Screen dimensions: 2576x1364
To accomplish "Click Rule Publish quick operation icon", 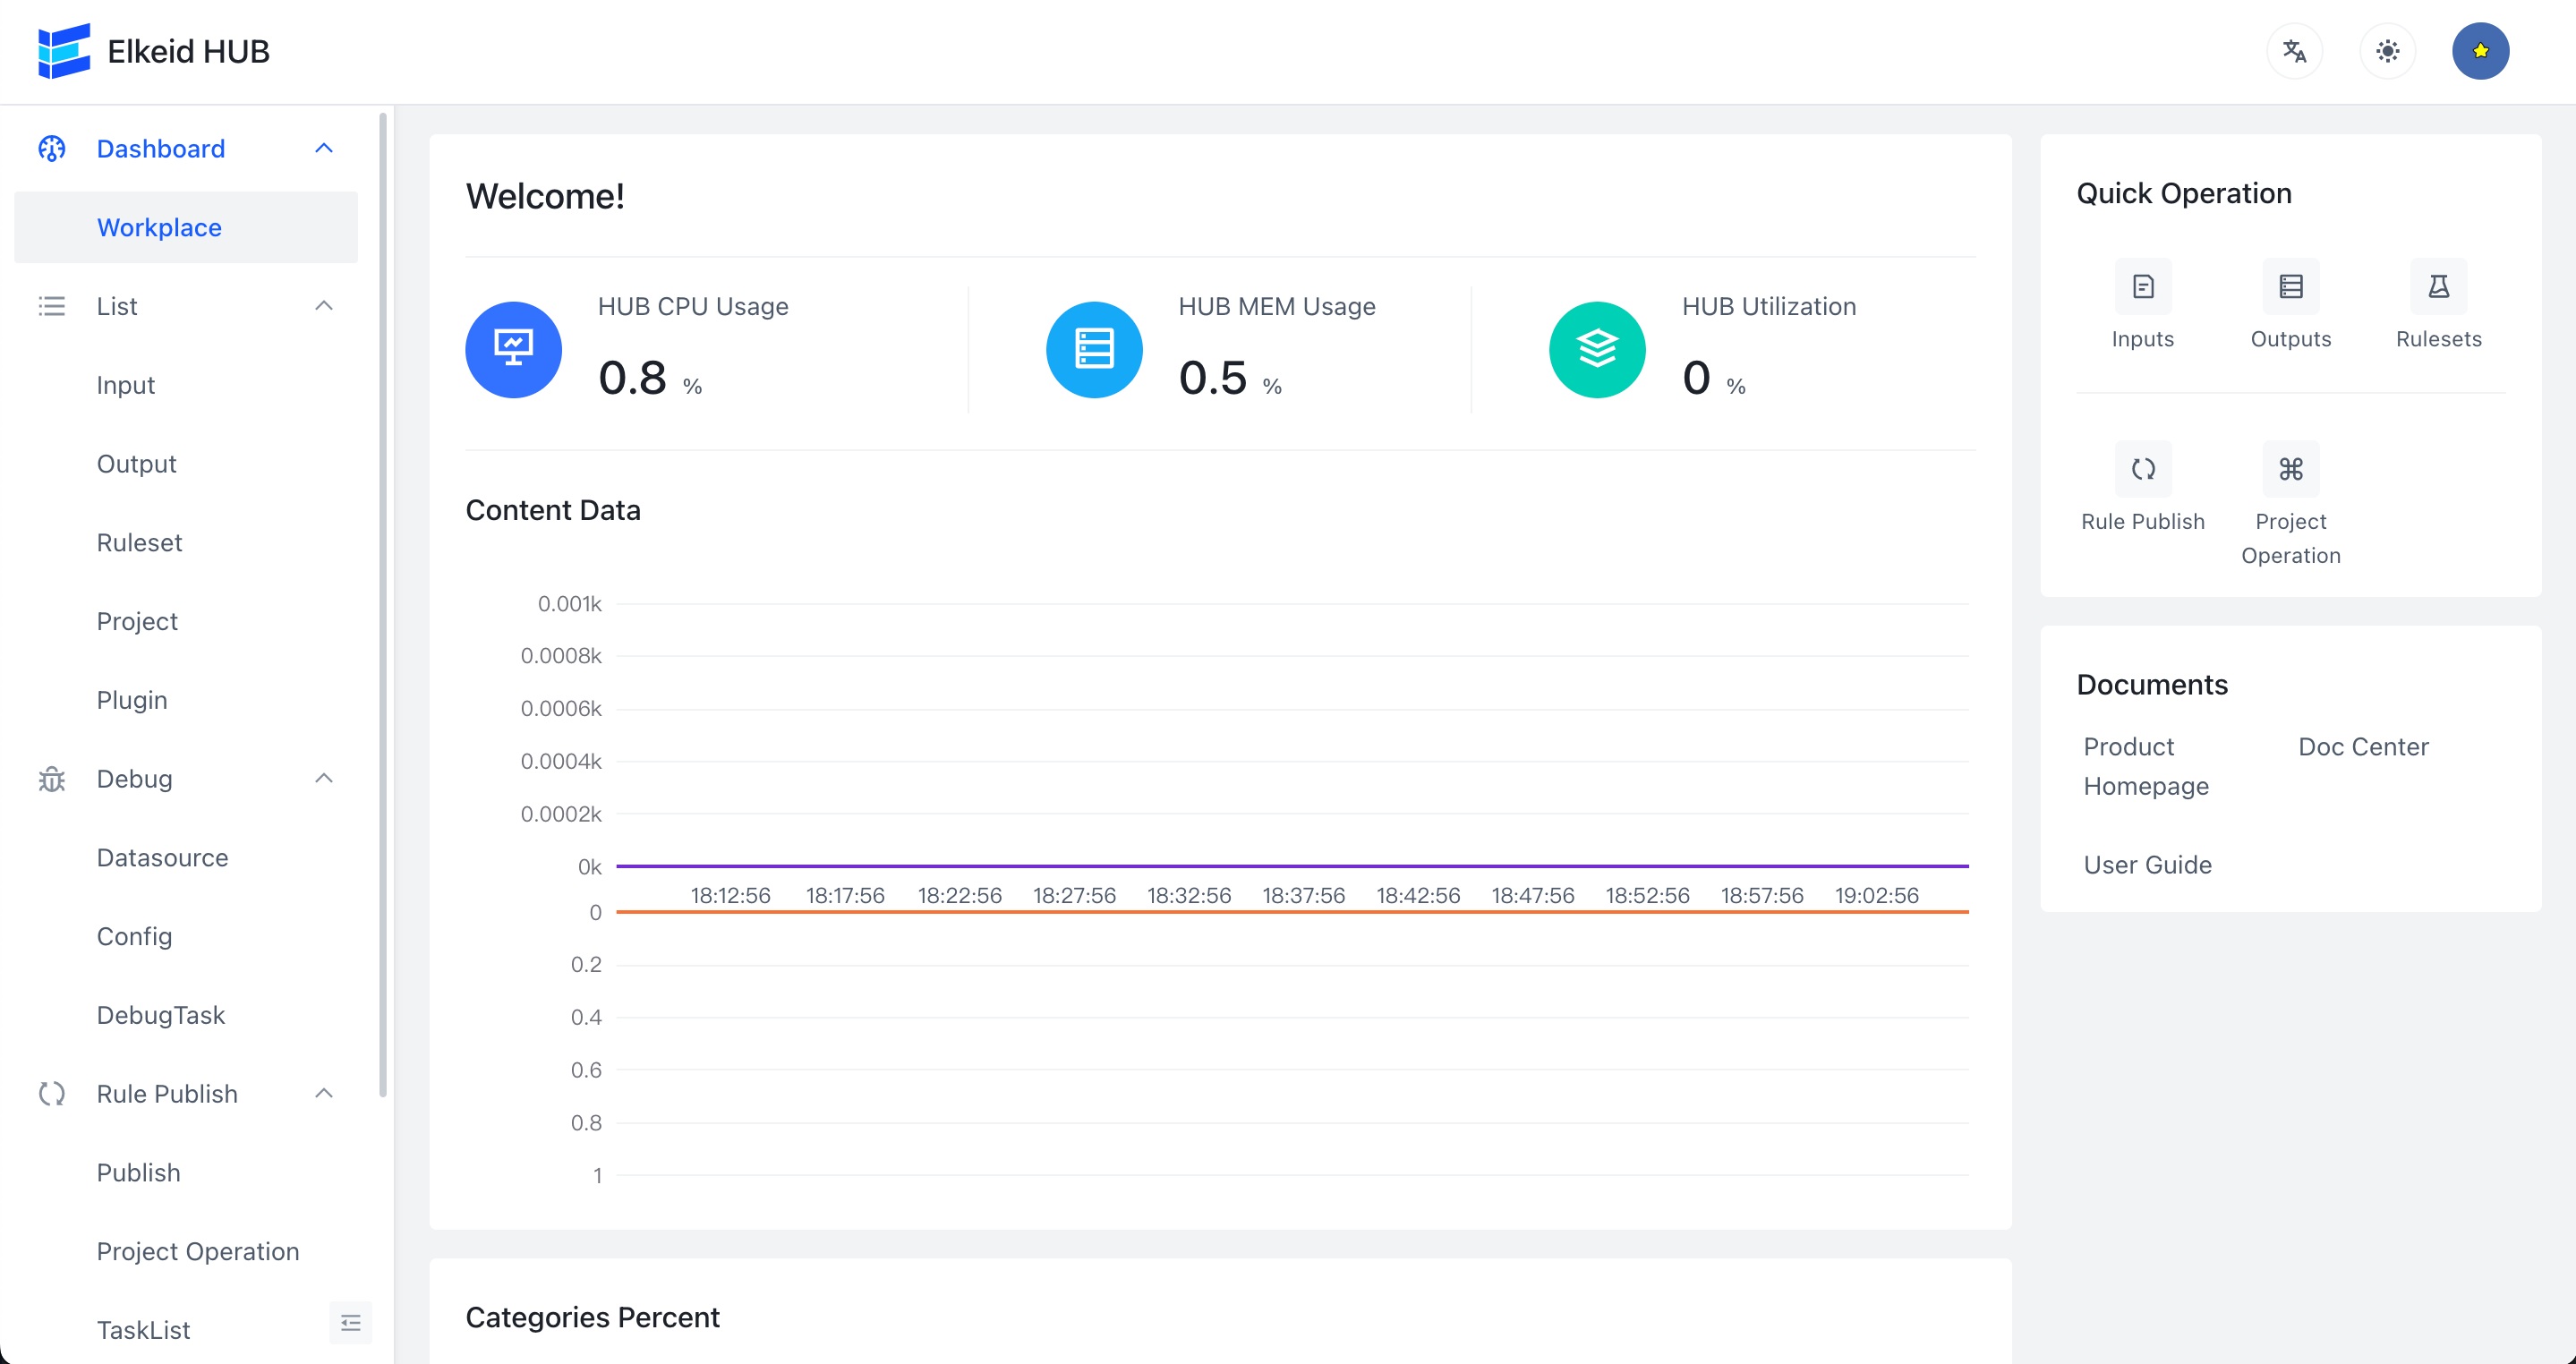I will pos(2142,469).
